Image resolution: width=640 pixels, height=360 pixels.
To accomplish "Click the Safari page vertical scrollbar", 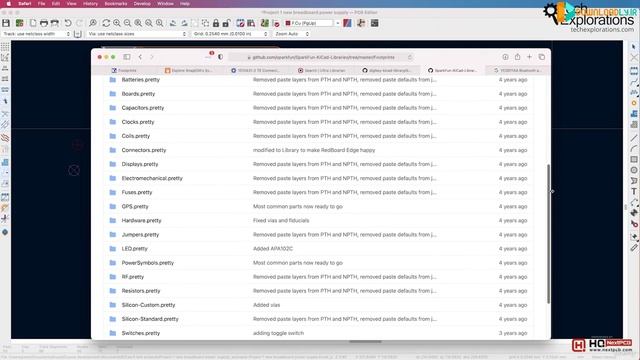I will (x=548, y=233).
